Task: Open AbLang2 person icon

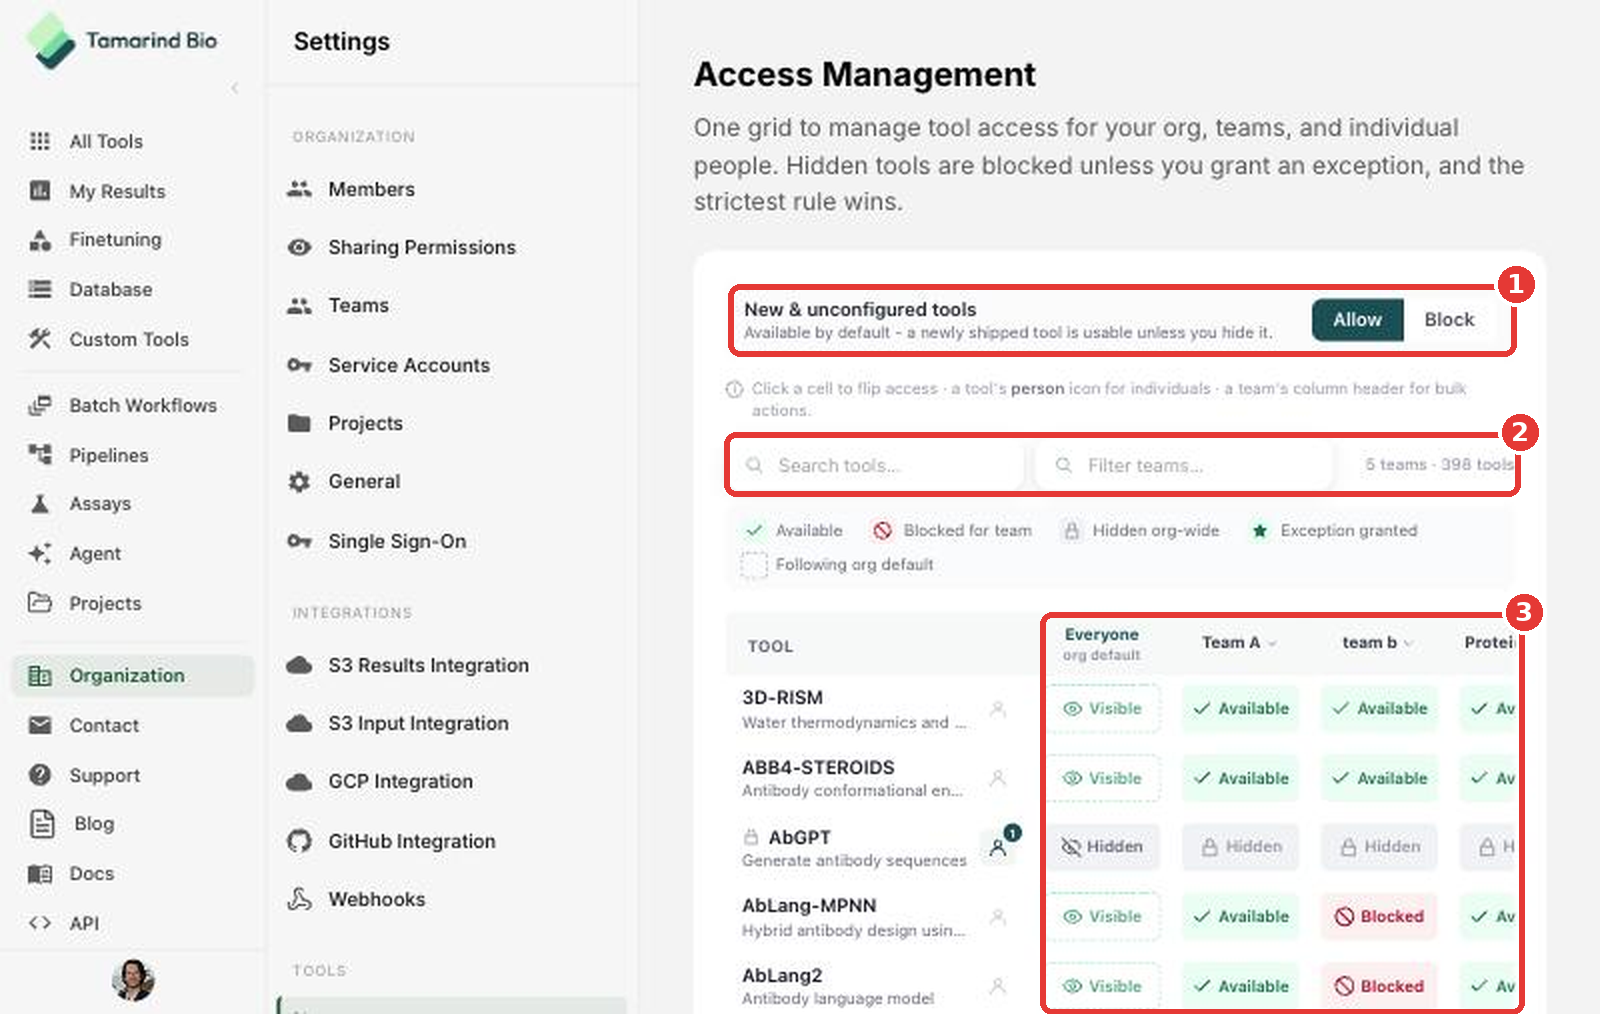Action: [997, 986]
